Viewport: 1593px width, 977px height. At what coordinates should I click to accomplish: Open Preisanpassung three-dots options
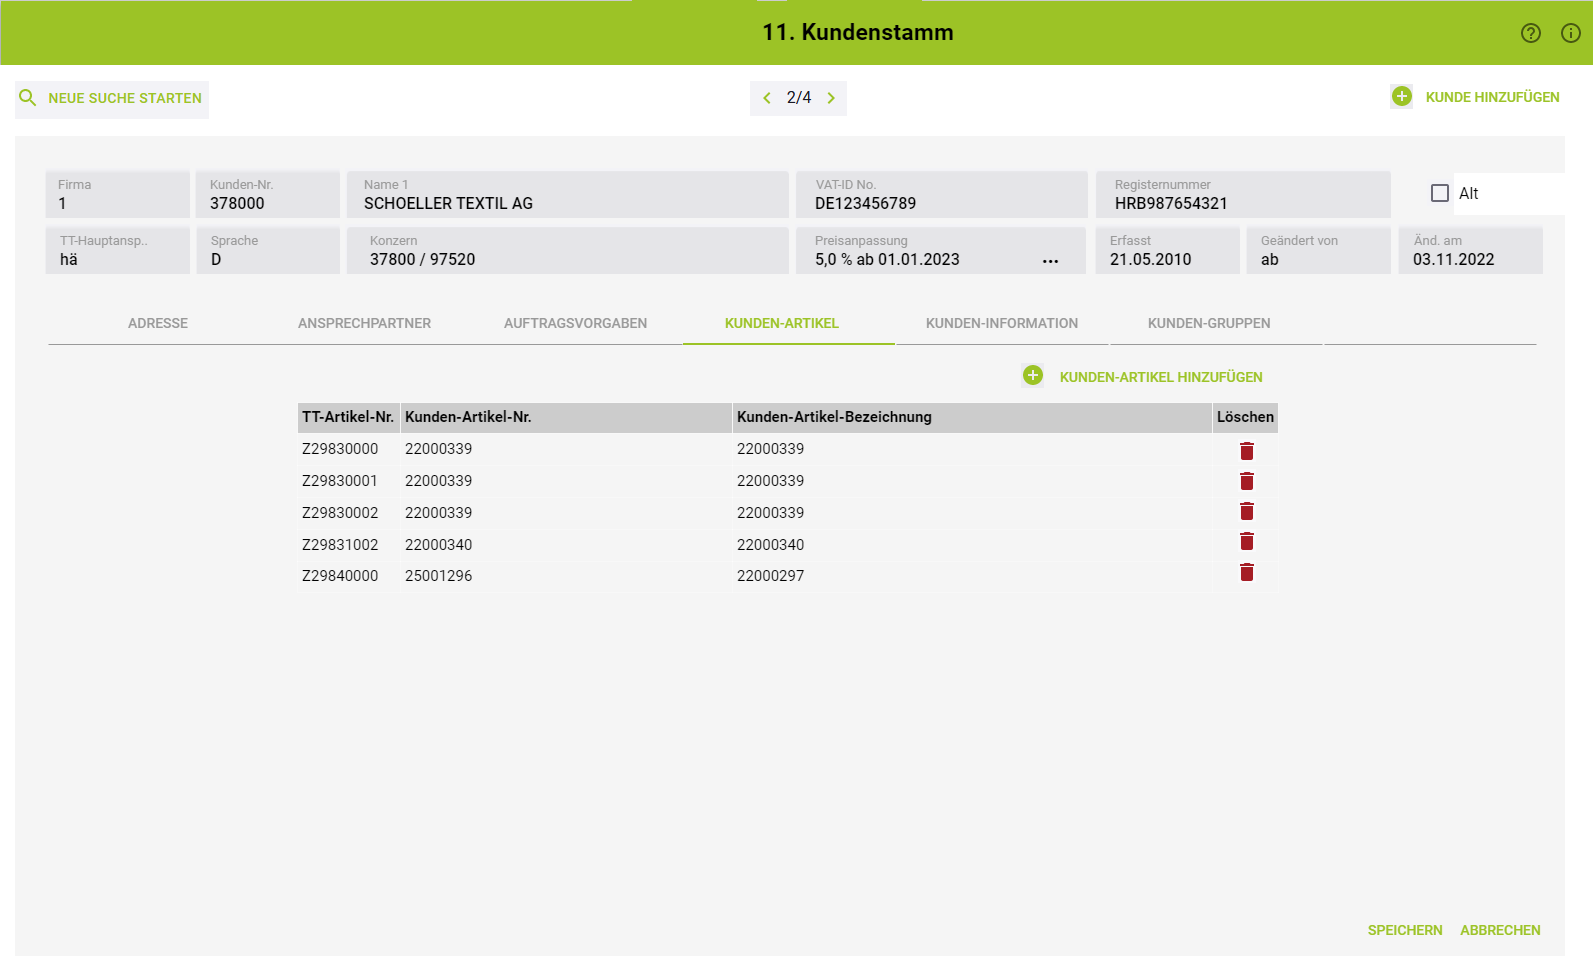1050,261
